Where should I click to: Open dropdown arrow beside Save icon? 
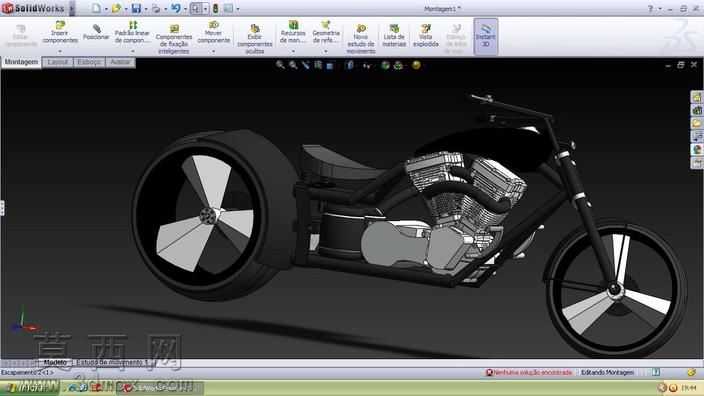point(146,9)
